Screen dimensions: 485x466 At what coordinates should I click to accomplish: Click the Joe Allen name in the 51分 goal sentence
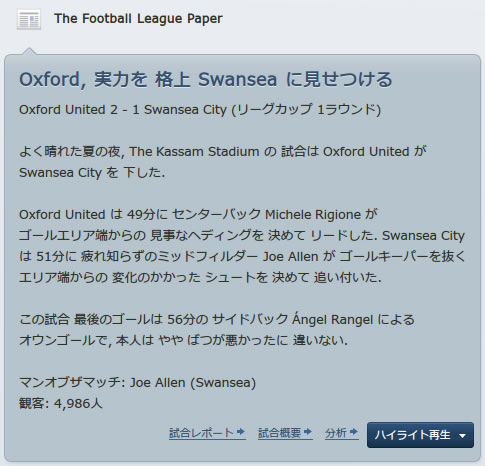point(291,256)
